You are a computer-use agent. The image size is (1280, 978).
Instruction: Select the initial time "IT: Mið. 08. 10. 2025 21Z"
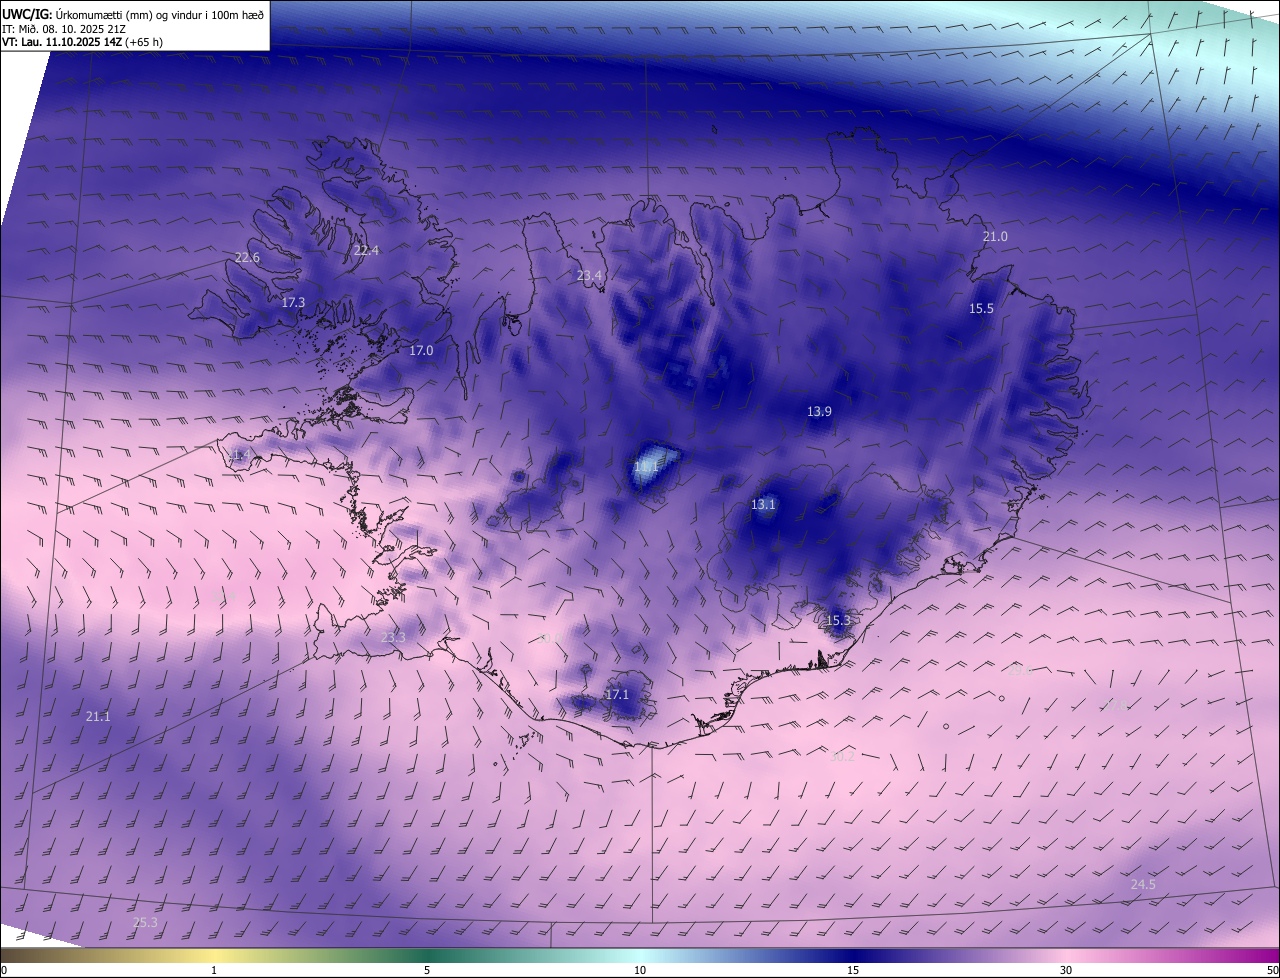[x=66, y=28]
